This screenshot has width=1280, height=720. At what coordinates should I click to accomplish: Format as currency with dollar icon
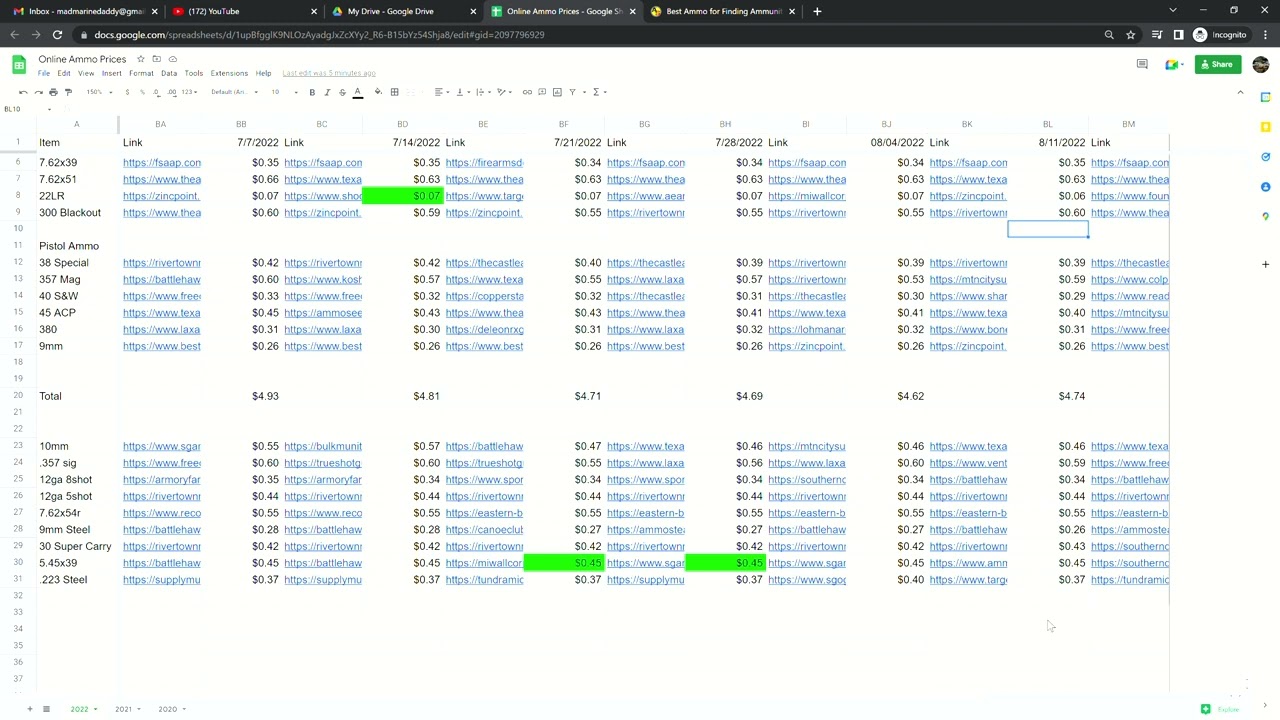(127, 92)
